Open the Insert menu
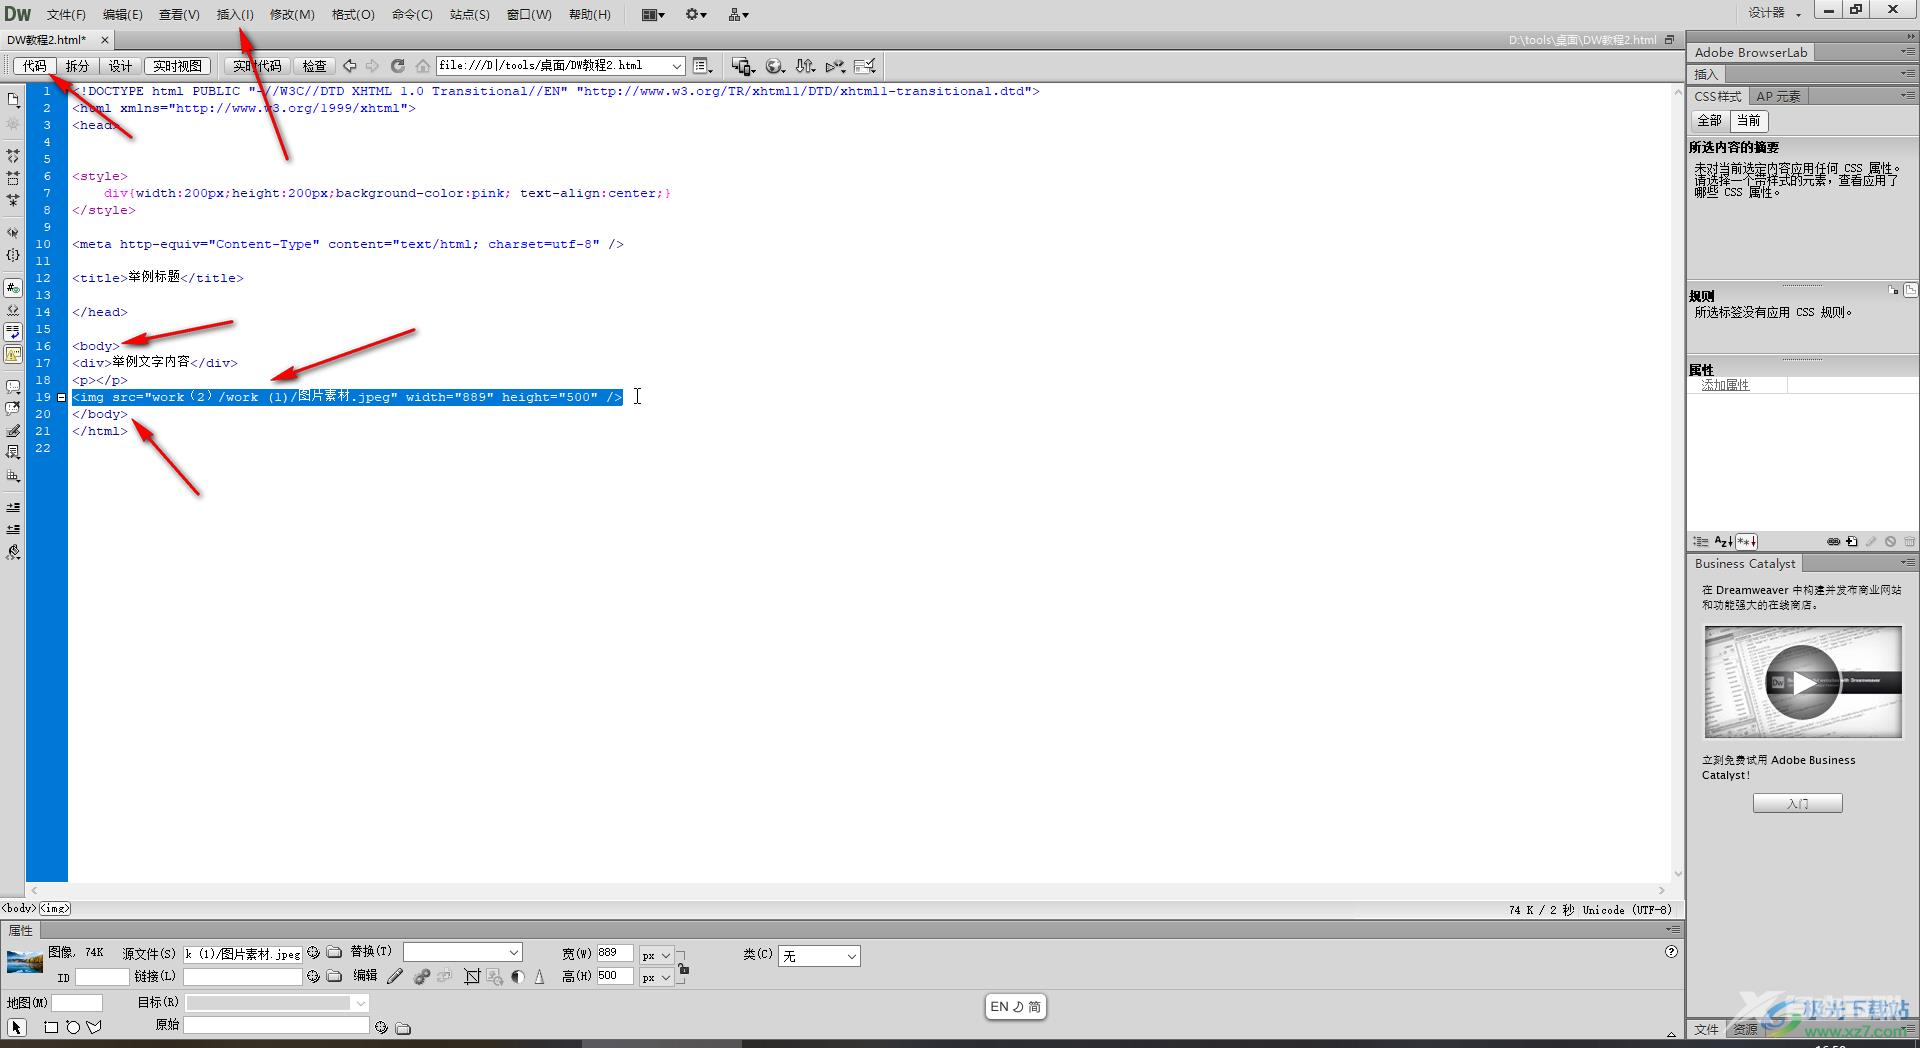This screenshot has height=1048, width=1920. pyautogui.click(x=235, y=15)
